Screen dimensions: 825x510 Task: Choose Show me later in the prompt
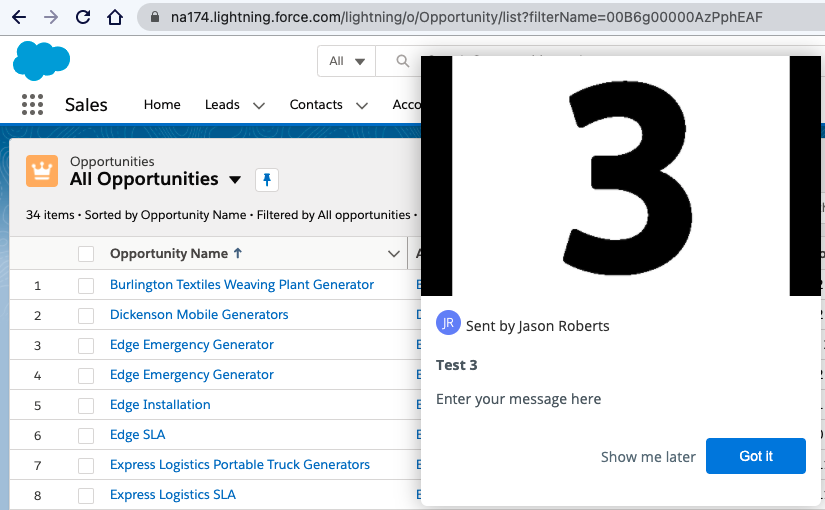648,456
